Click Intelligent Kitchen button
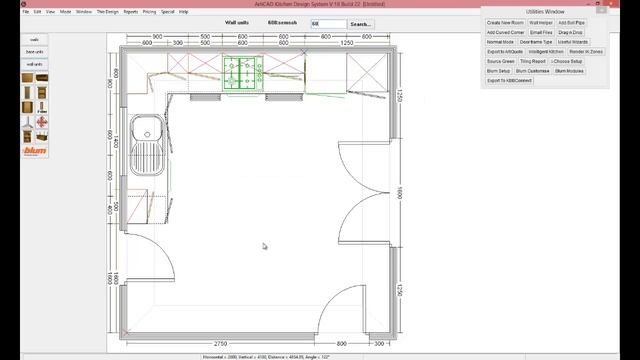Screen dimensions: 640x360 546,52
